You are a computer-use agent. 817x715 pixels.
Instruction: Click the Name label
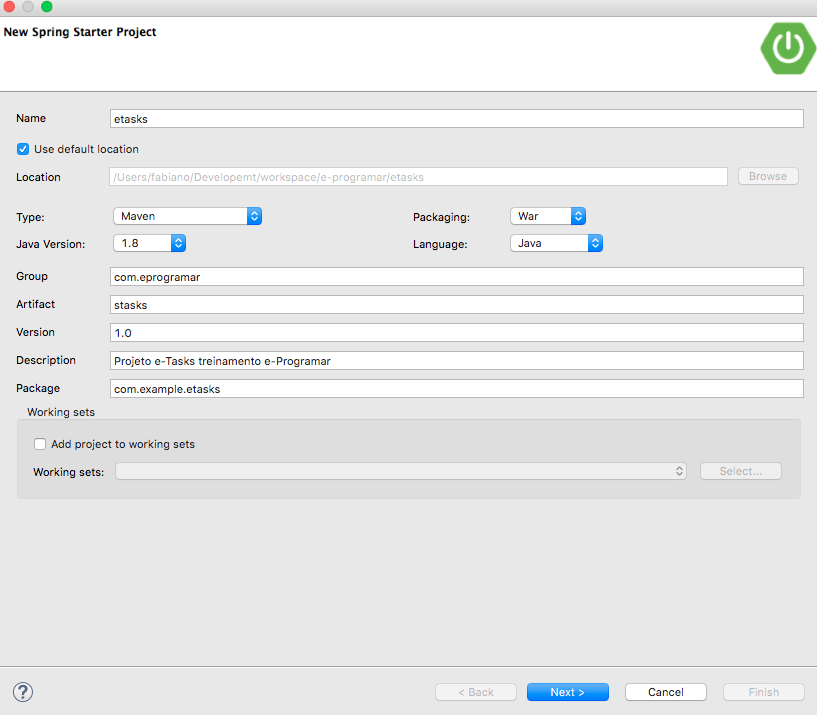coord(31,118)
